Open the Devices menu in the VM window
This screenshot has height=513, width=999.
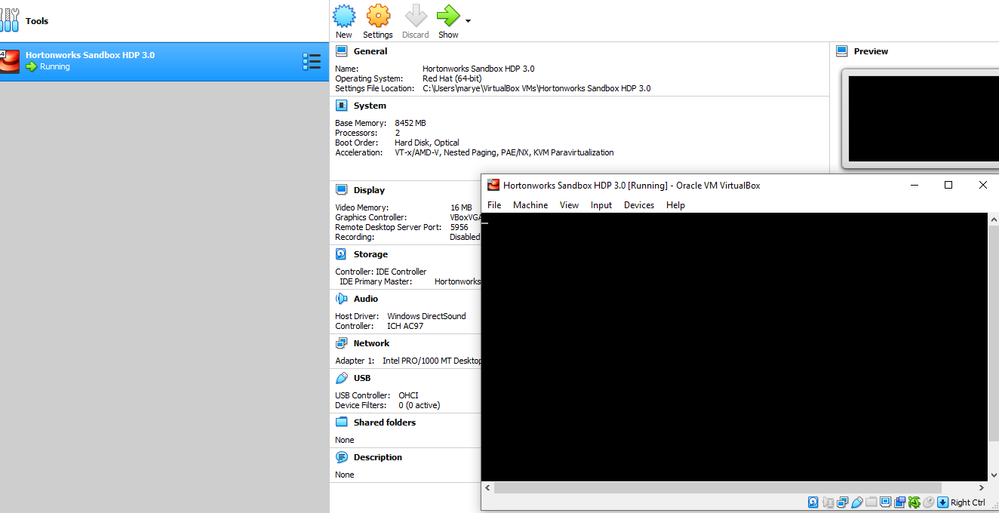[638, 205]
